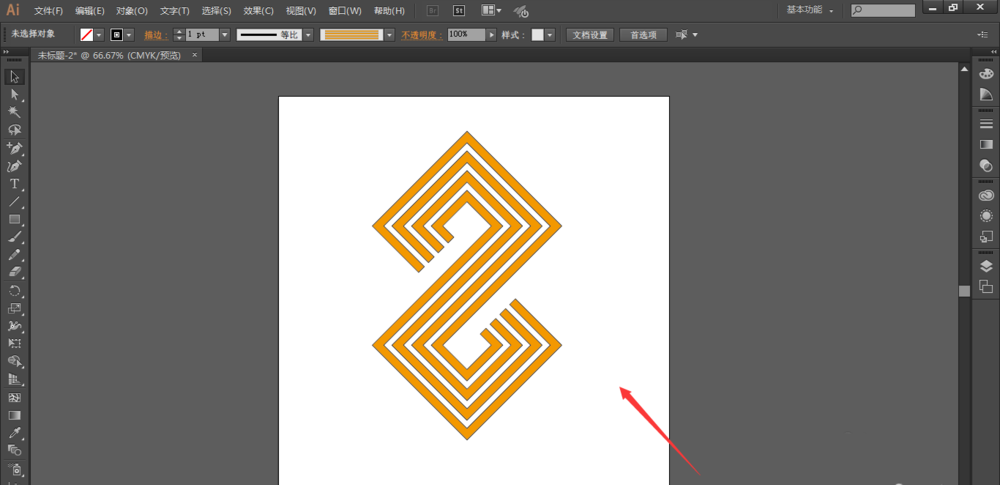
Task: Open the fill color dropdown arrow
Action: tap(99, 35)
